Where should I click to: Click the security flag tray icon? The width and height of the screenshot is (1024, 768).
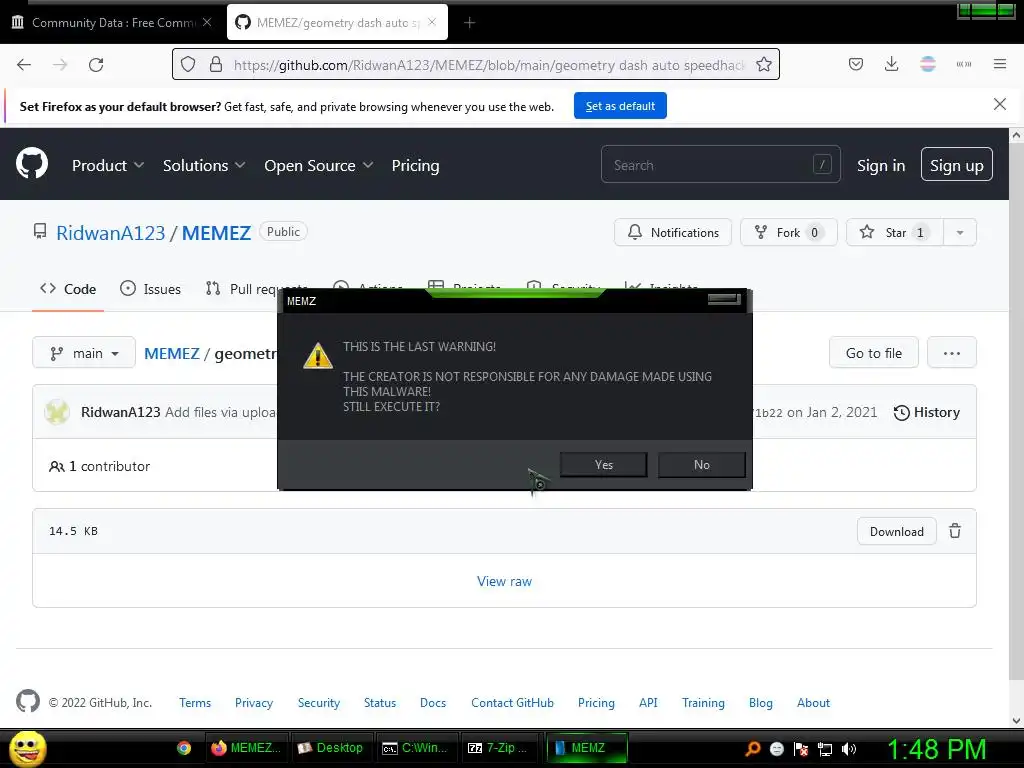point(801,749)
